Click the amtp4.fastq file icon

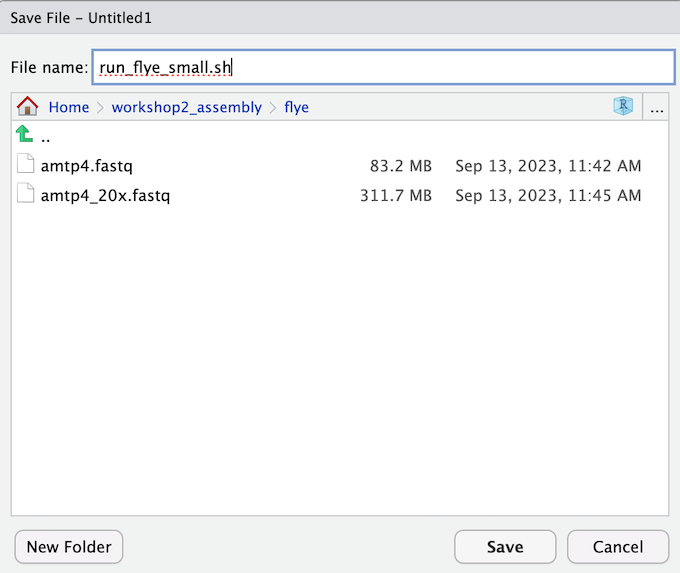point(26,164)
